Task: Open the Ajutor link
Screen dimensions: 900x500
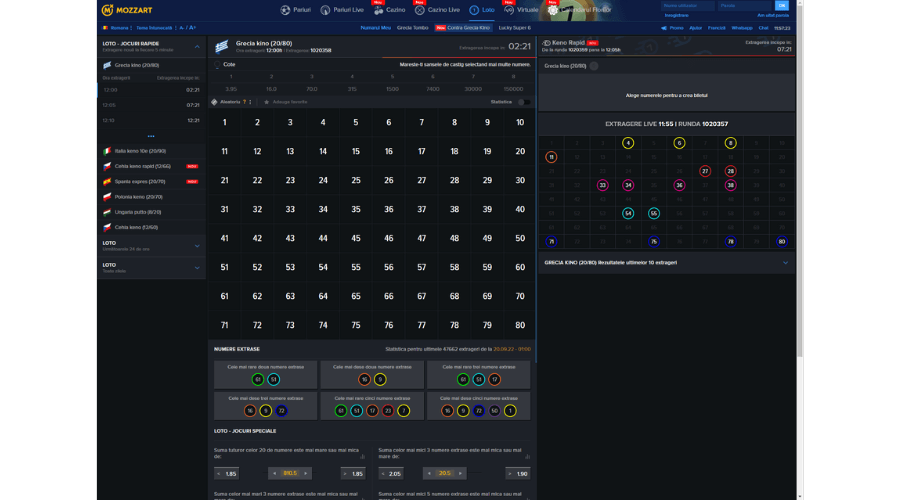Action: 695,28
